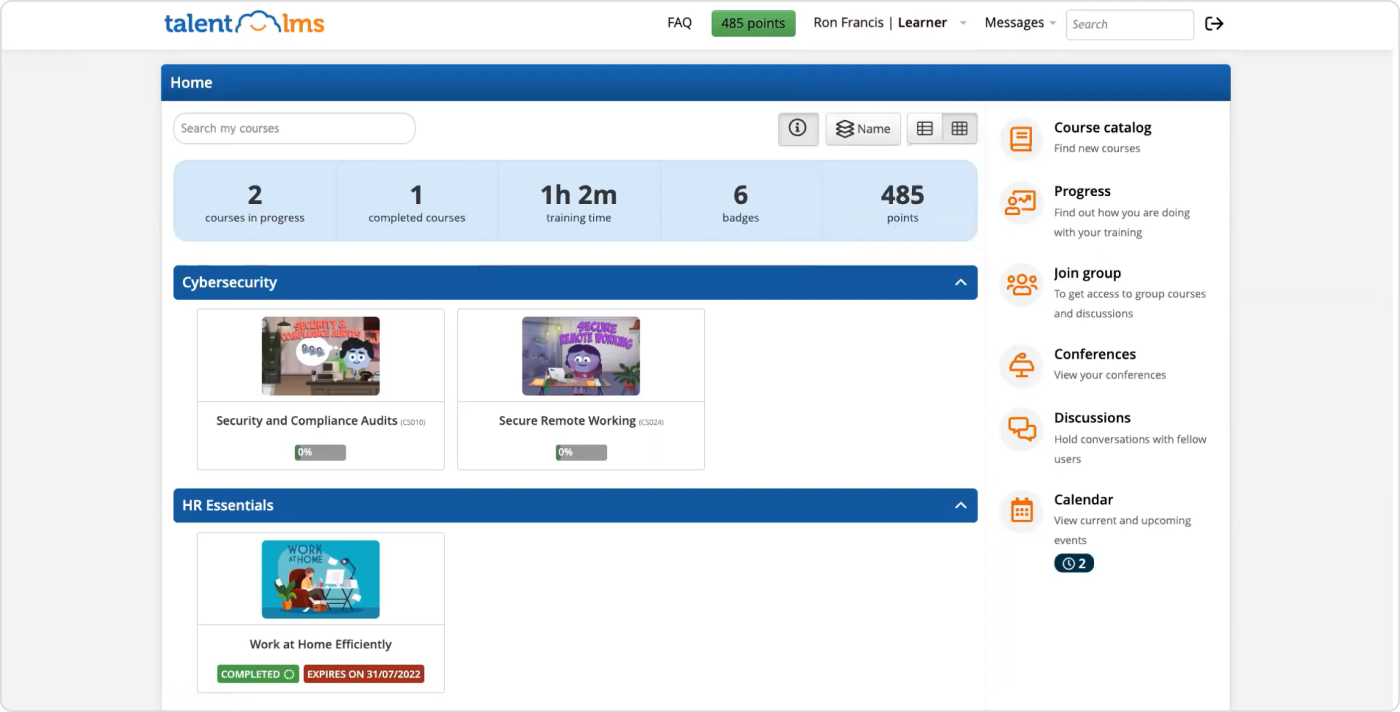The image size is (1400, 712).
Task: Open the calendar events count badge
Action: (1074, 562)
